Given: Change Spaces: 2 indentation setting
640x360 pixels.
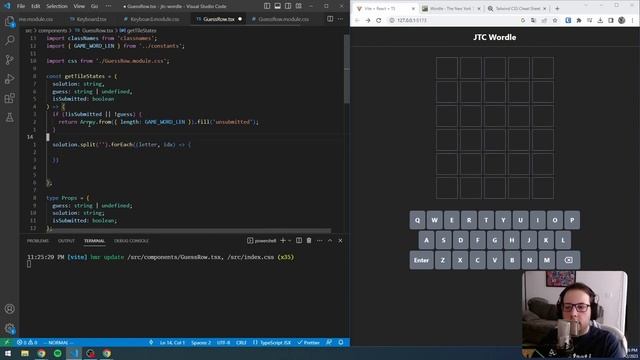Looking at the screenshot, I should tap(201, 342).
